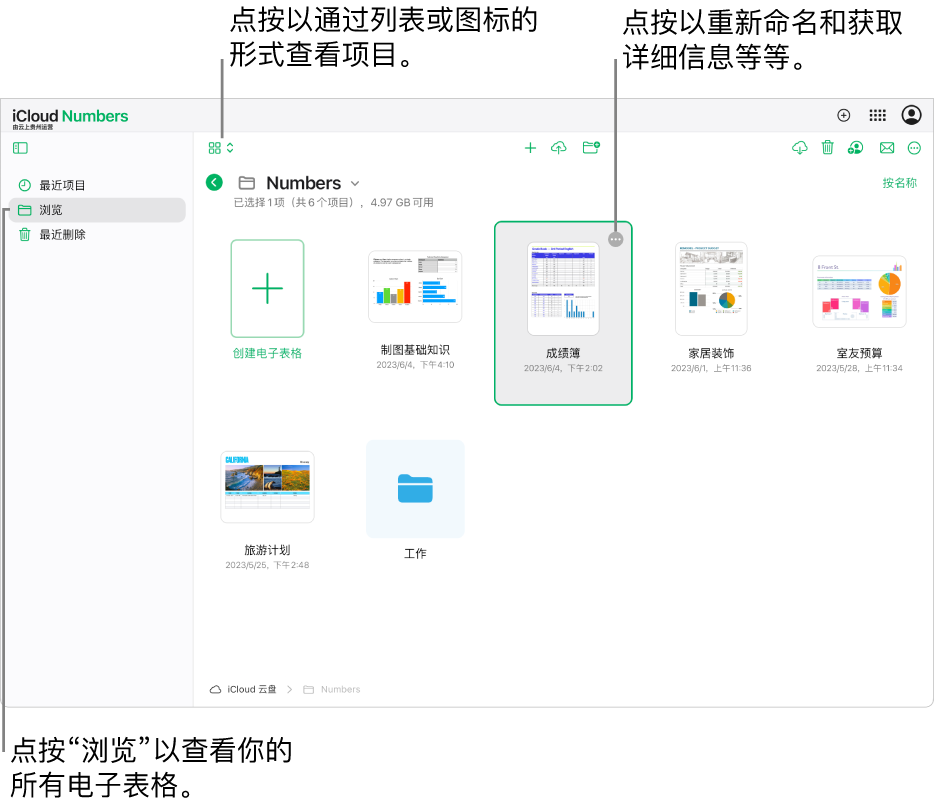Download the selected spreadsheet with the cloud icon
This screenshot has width=935, height=809.
click(799, 147)
